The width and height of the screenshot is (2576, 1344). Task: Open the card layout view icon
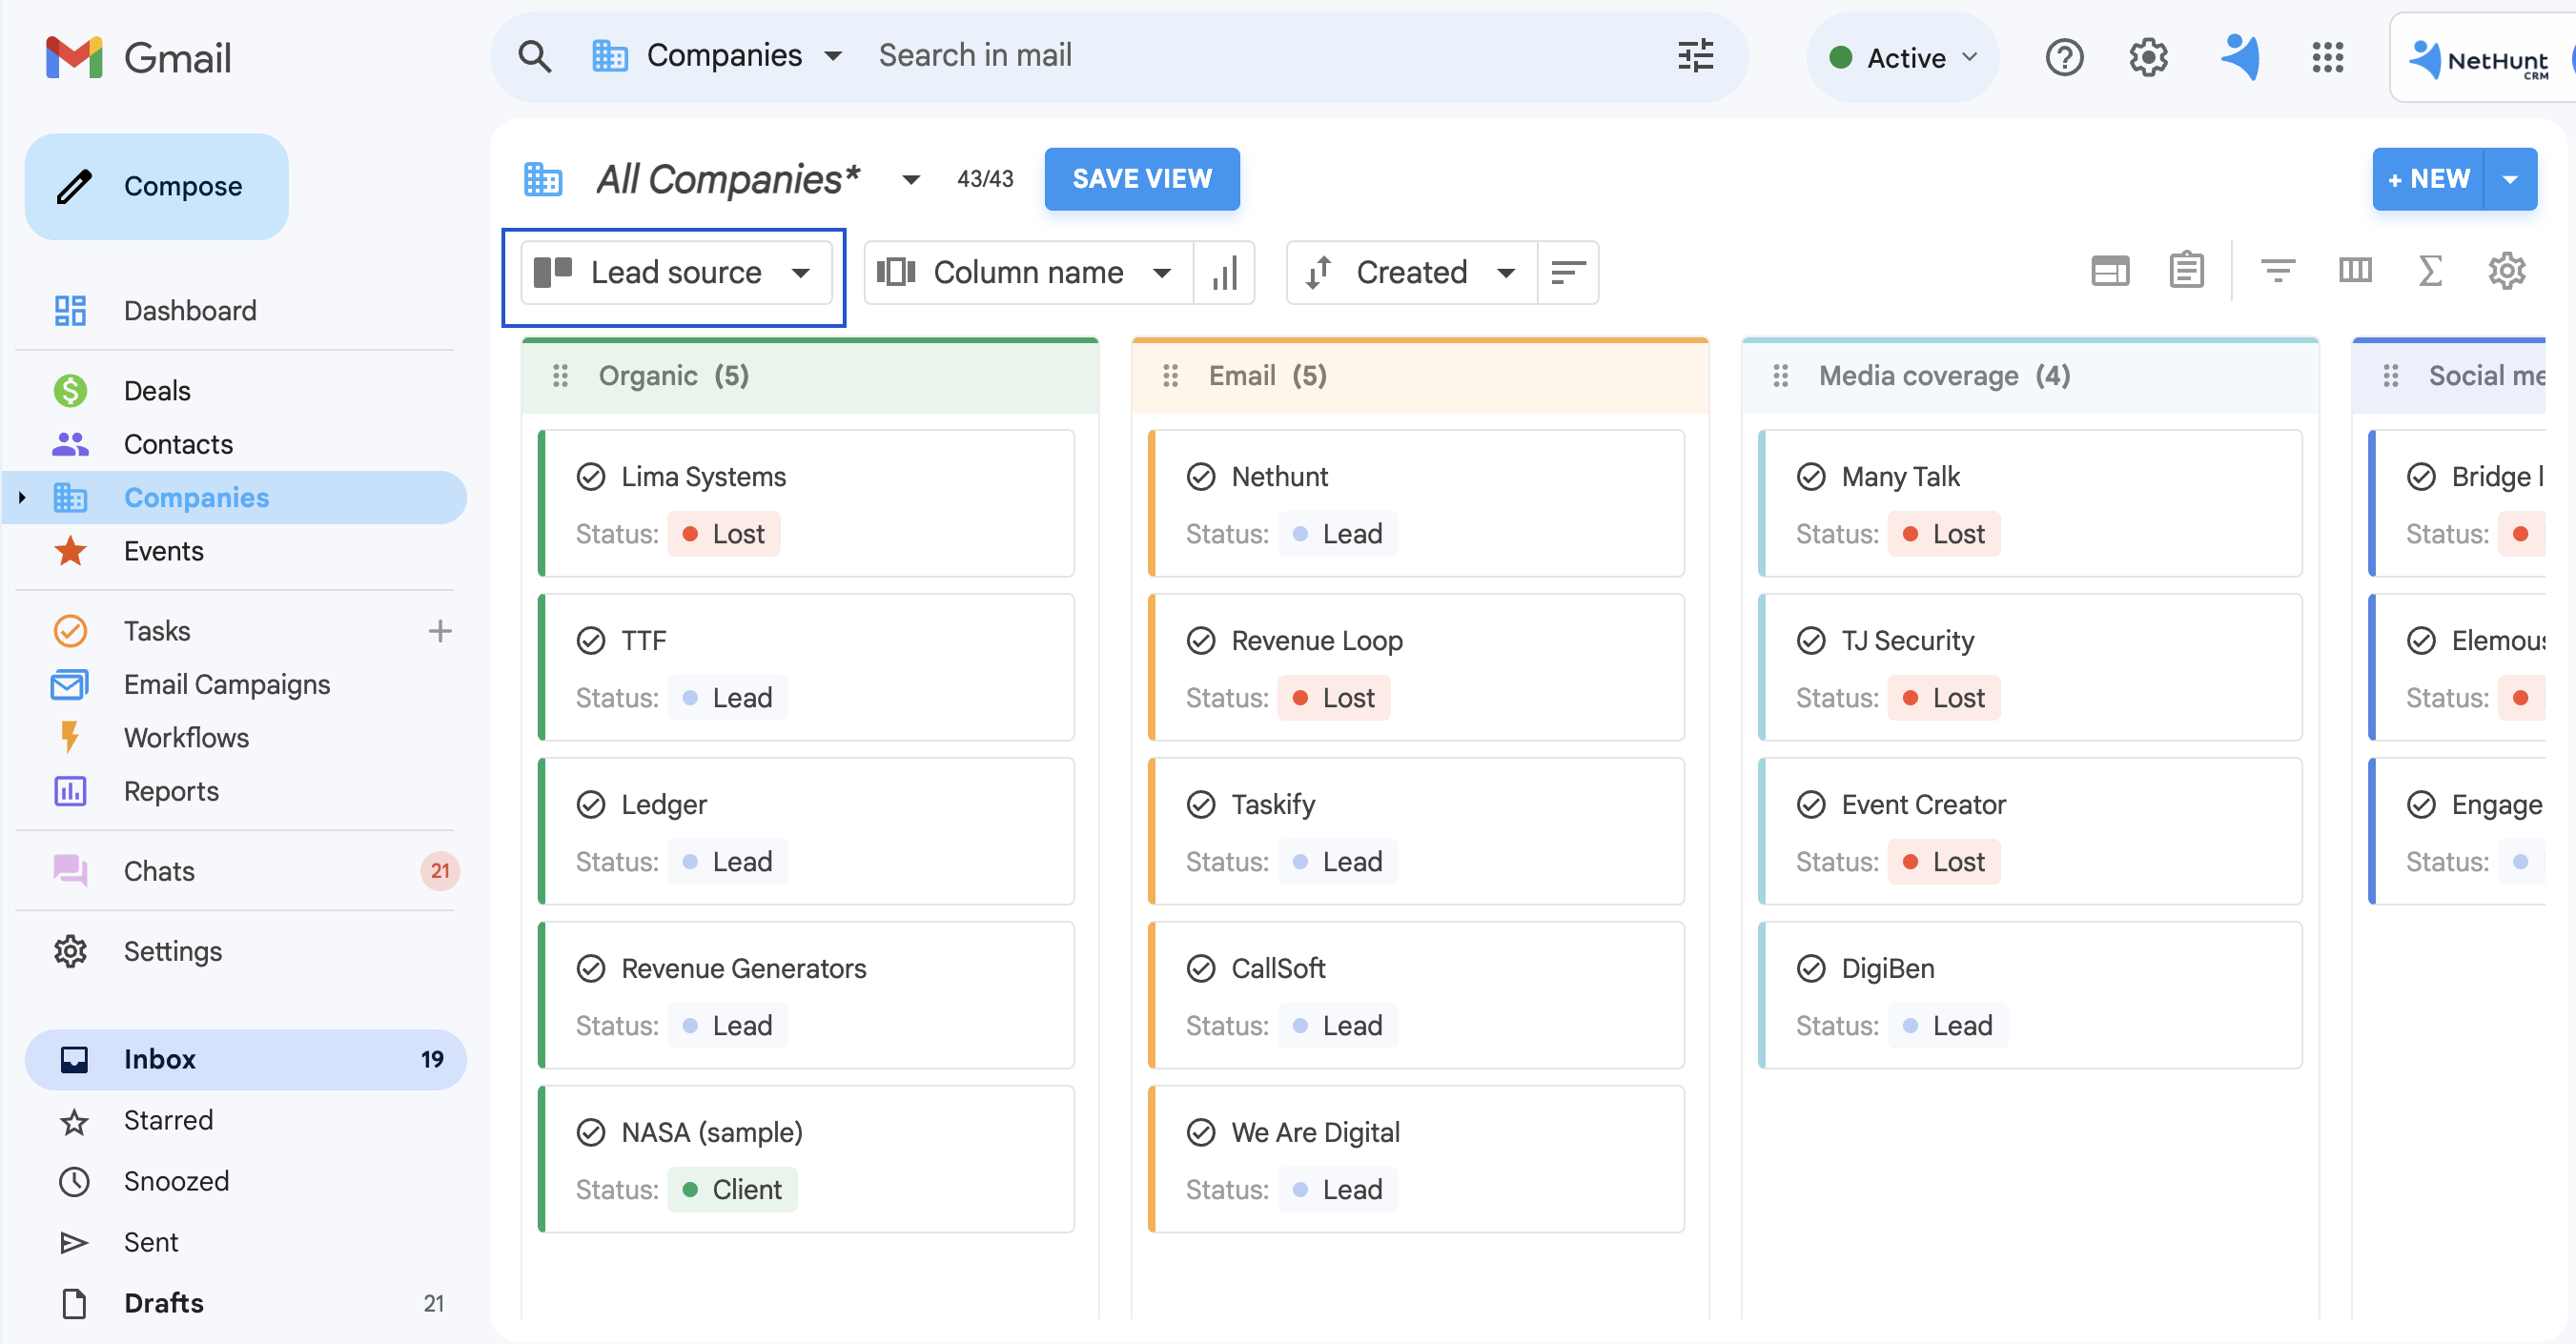tap(2110, 271)
